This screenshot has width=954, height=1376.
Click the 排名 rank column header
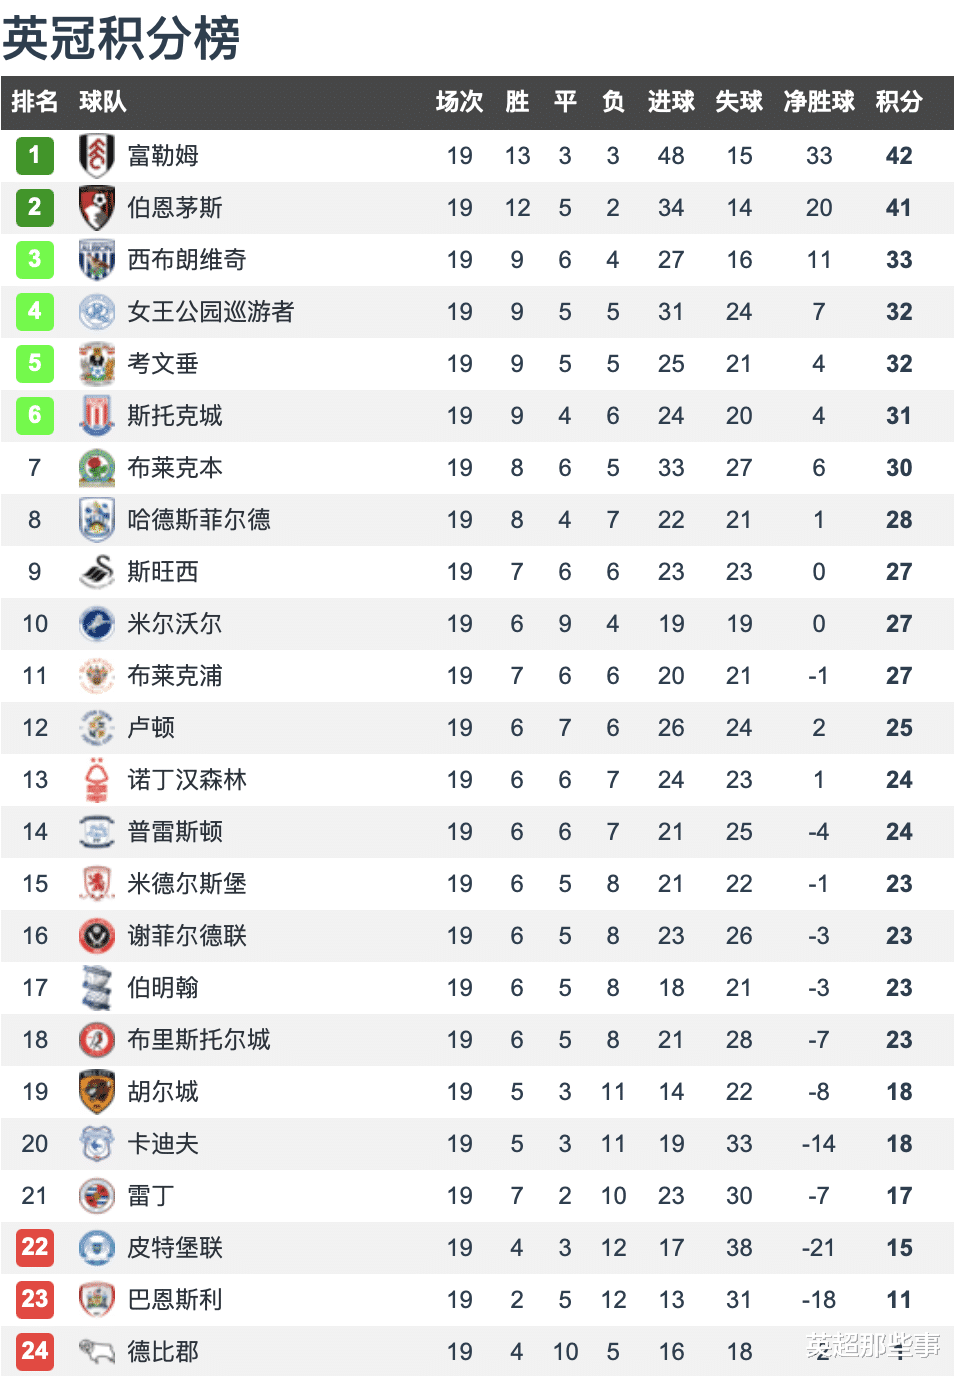(x=34, y=101)
